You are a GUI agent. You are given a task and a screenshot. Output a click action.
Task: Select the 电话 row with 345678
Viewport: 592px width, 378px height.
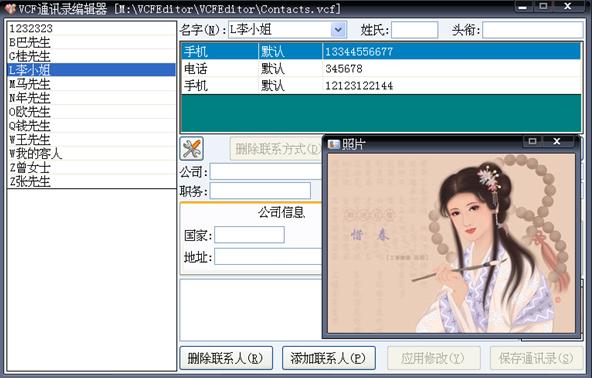[x=381, y=68]
